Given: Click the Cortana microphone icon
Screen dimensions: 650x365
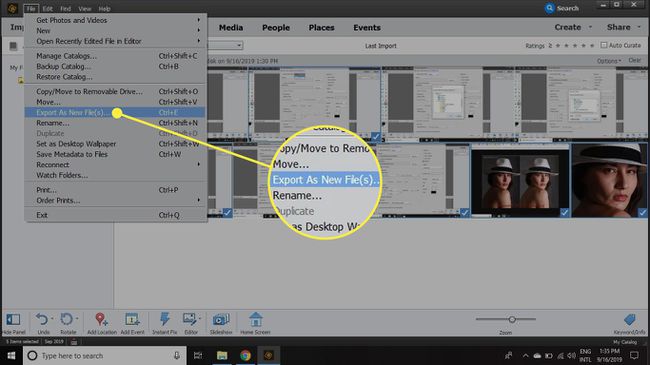Looking at the screenshot, I should coord(177,356).
